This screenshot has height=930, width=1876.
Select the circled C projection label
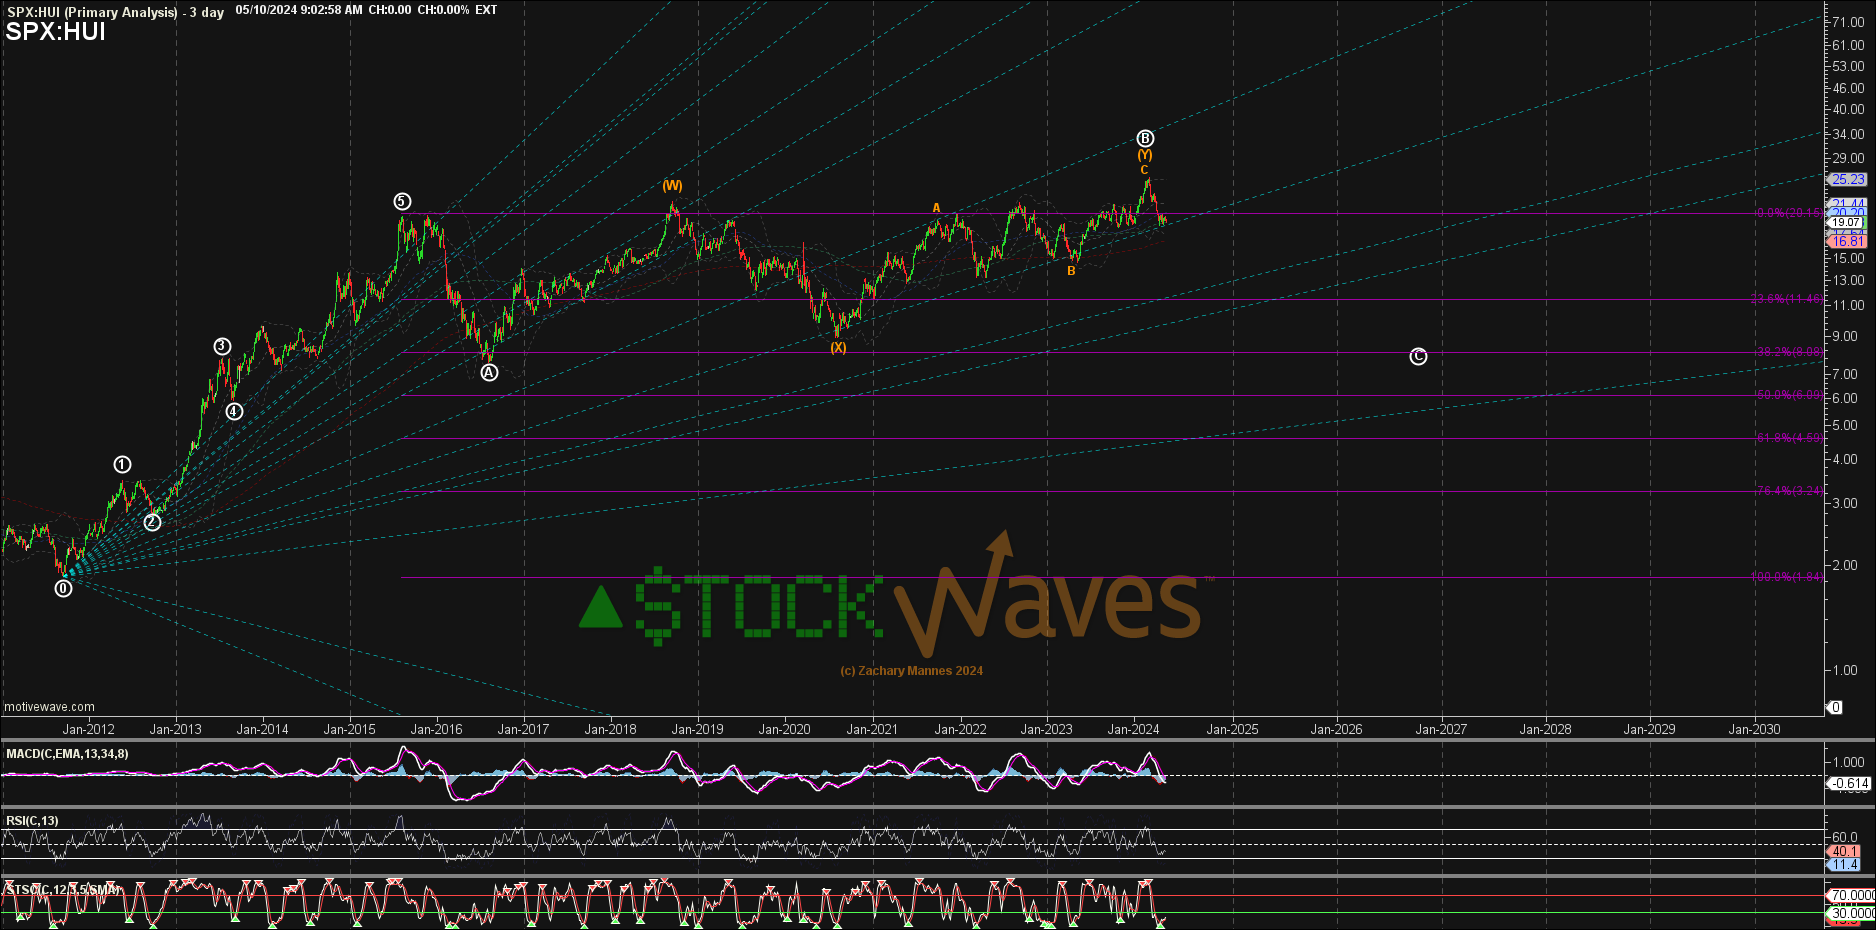[1418, 357]
